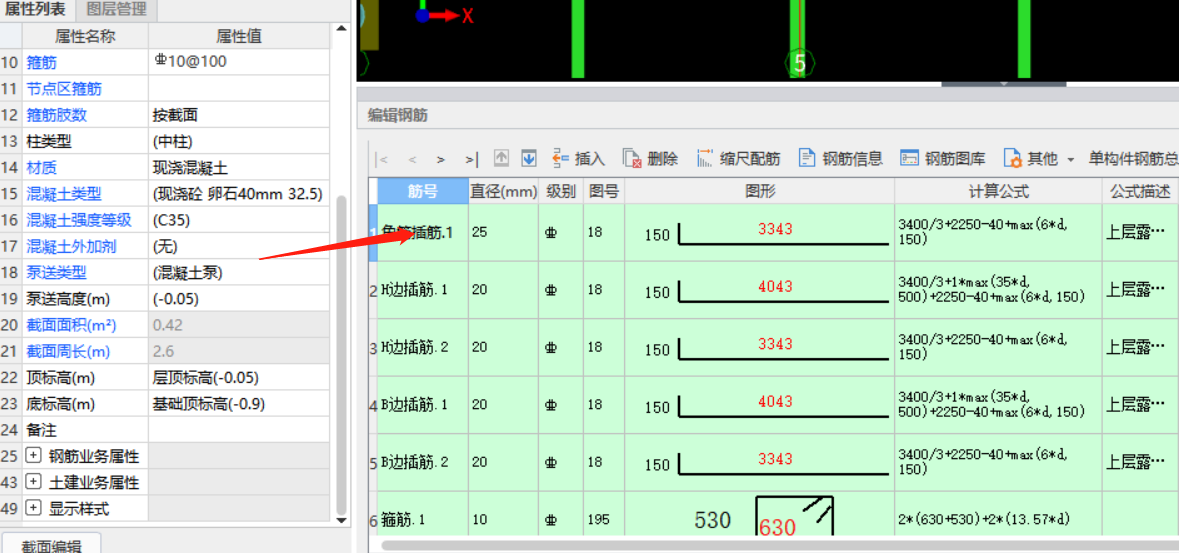Select 箍筋肢数 value 按截面
This screenshot has width=1179, height=553.
tap(239, 115)
